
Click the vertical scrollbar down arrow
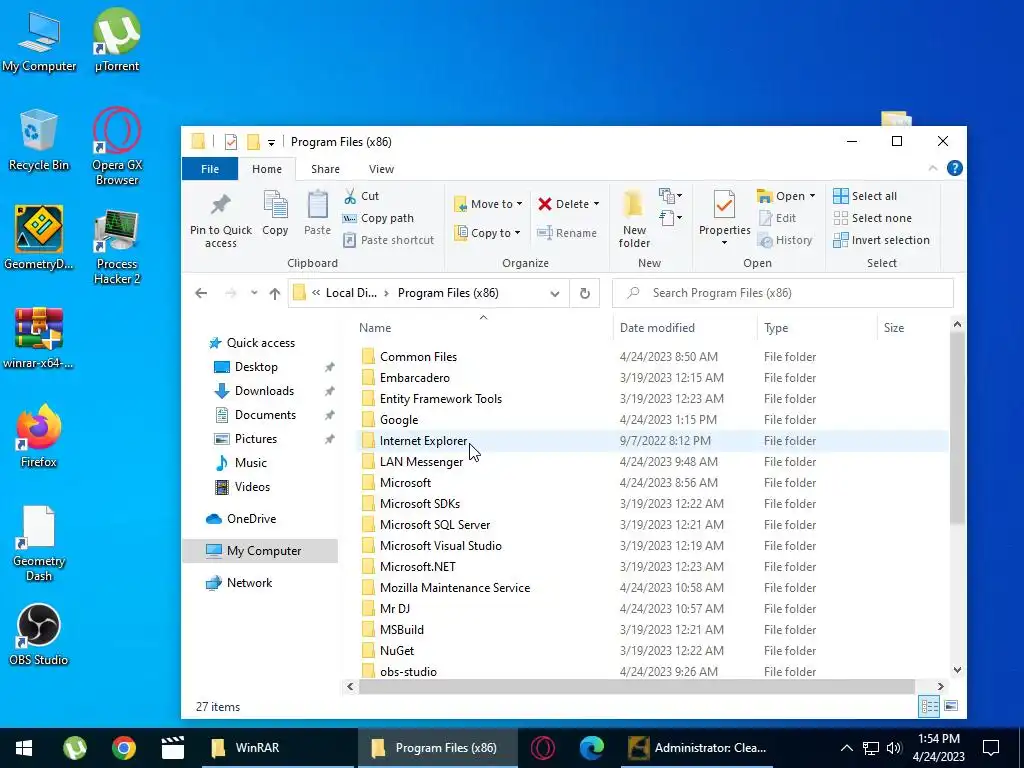pyautogui.click(x=957, y=670)
